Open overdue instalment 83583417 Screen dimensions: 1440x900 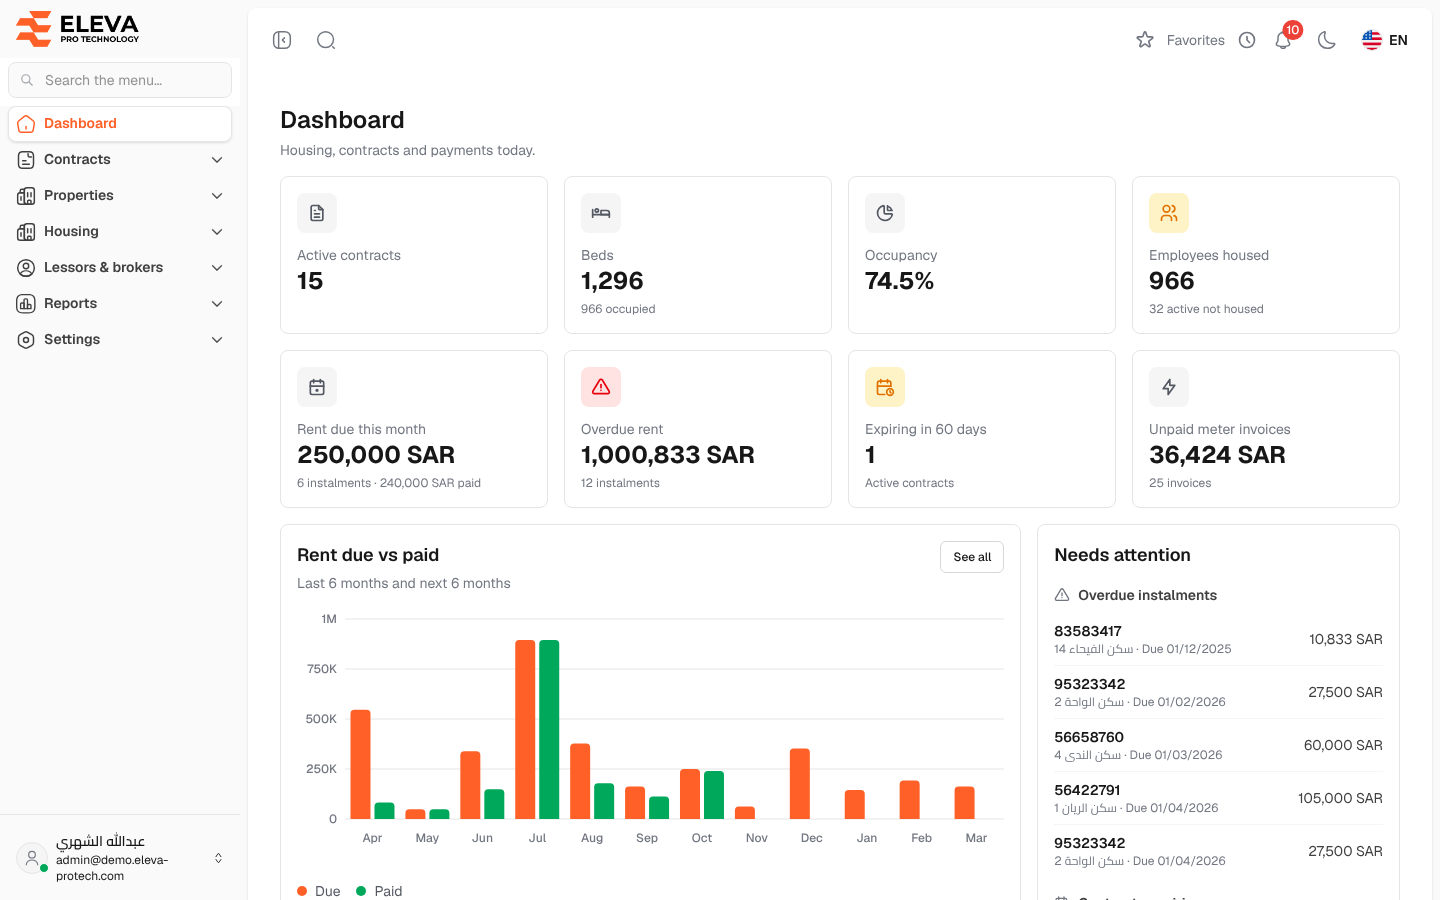1218,640
